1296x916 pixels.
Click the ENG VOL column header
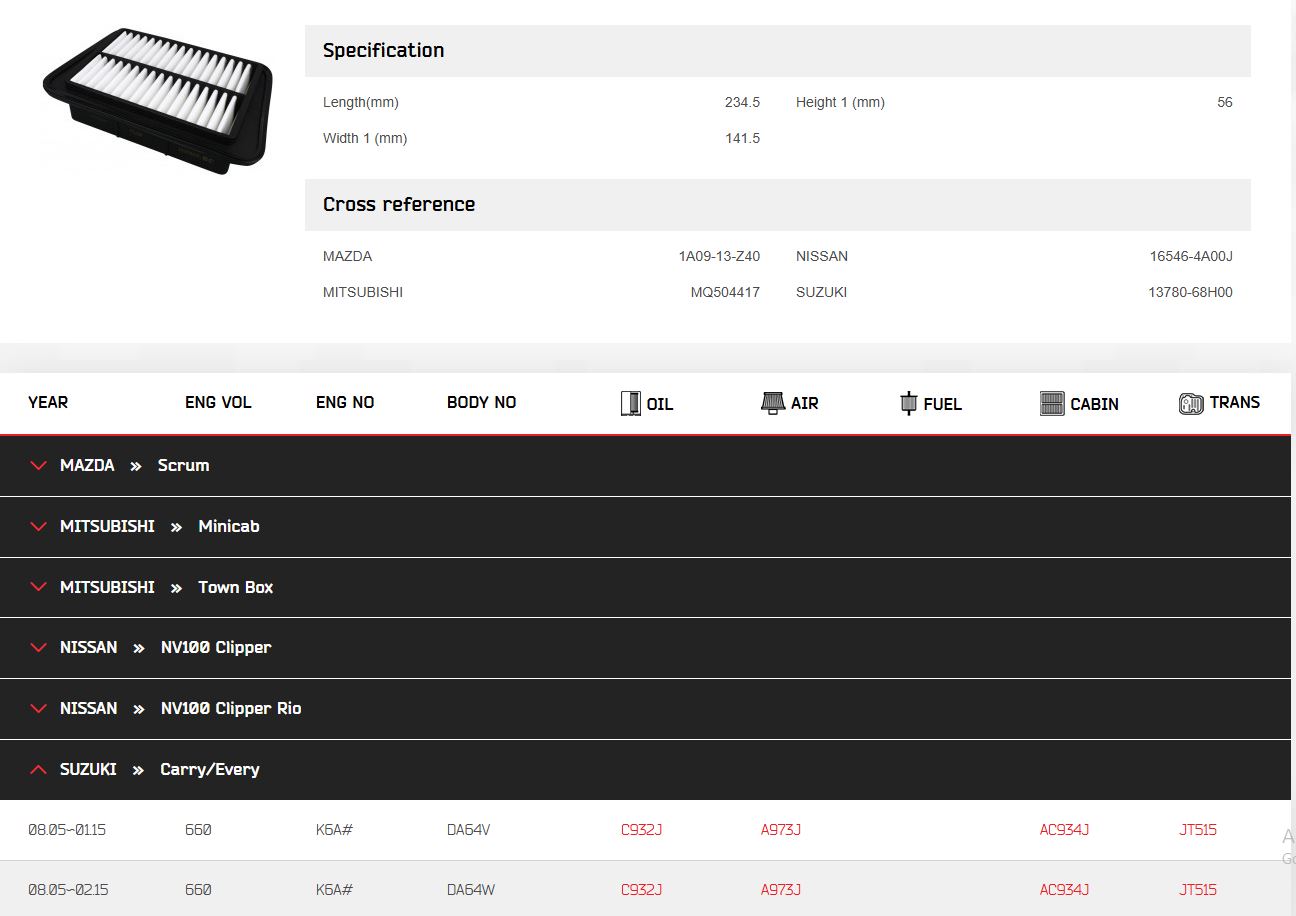[x=218, y=402]
